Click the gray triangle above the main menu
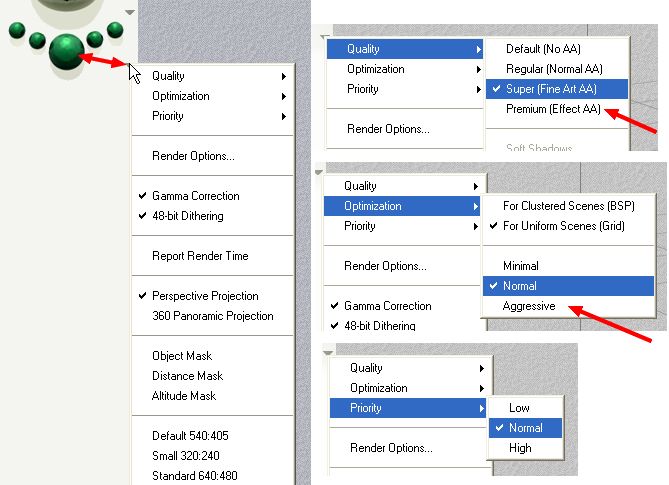Viewport: 669px width, 485px height. pyautogui.click(x=130, y=12)
